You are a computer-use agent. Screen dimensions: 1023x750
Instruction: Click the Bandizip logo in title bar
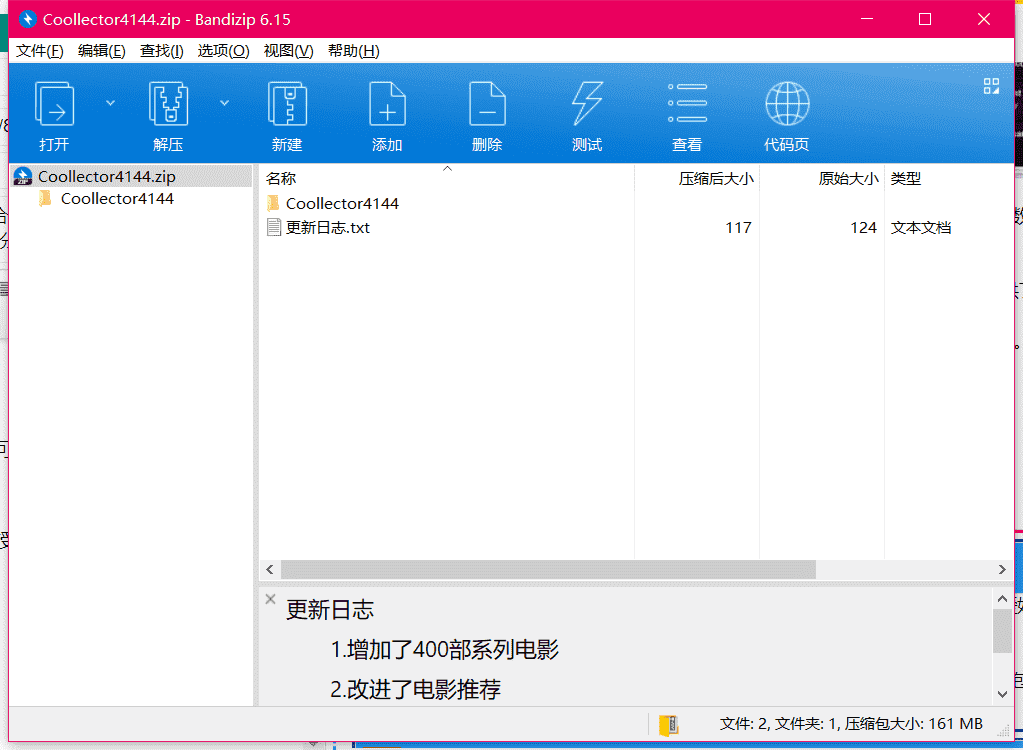27,19
